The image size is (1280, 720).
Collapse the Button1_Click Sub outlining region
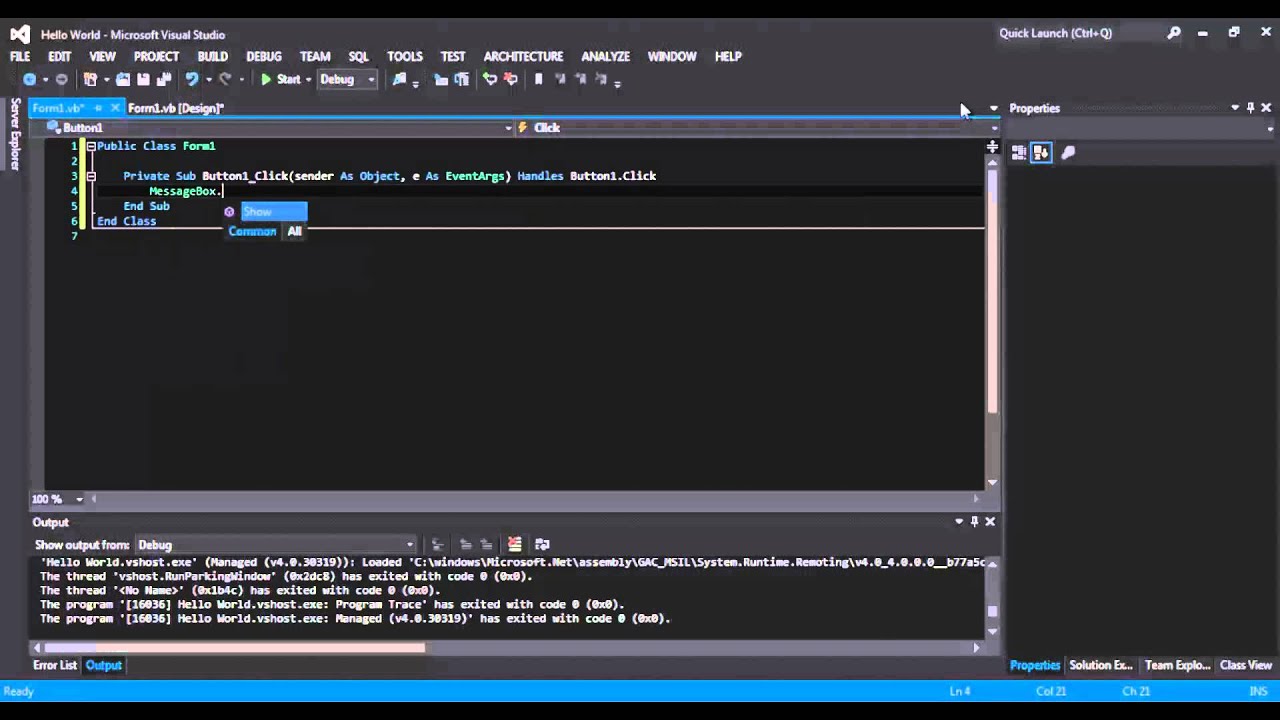[x=91, y=176]
